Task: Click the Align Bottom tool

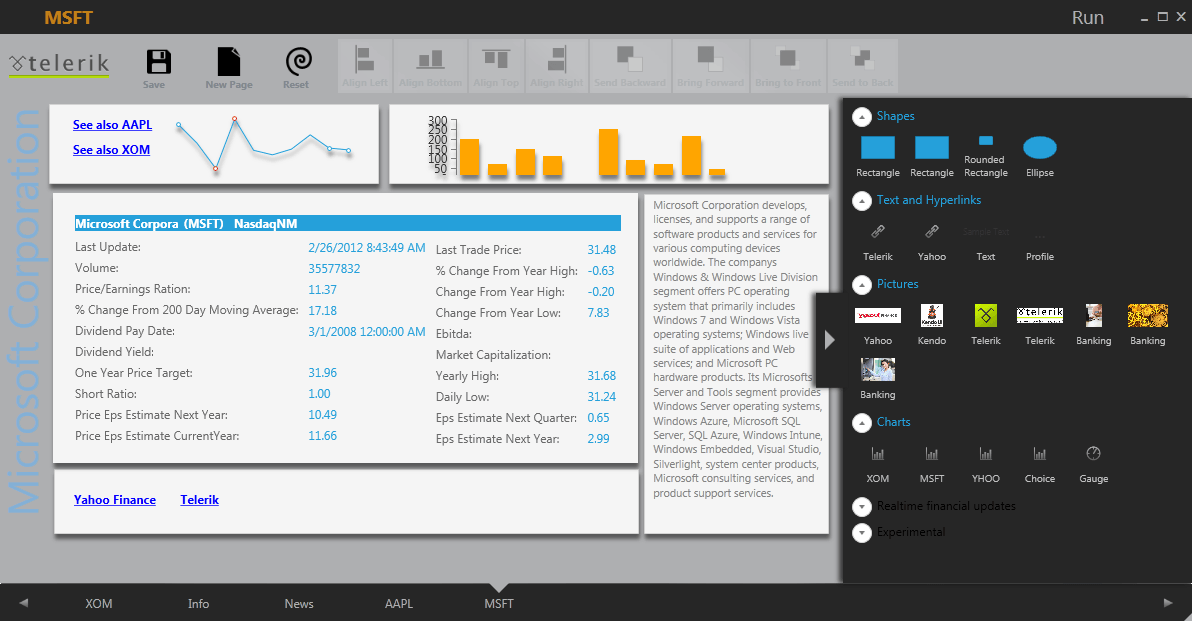Action: pyautogui.click(x=430, y=66)
